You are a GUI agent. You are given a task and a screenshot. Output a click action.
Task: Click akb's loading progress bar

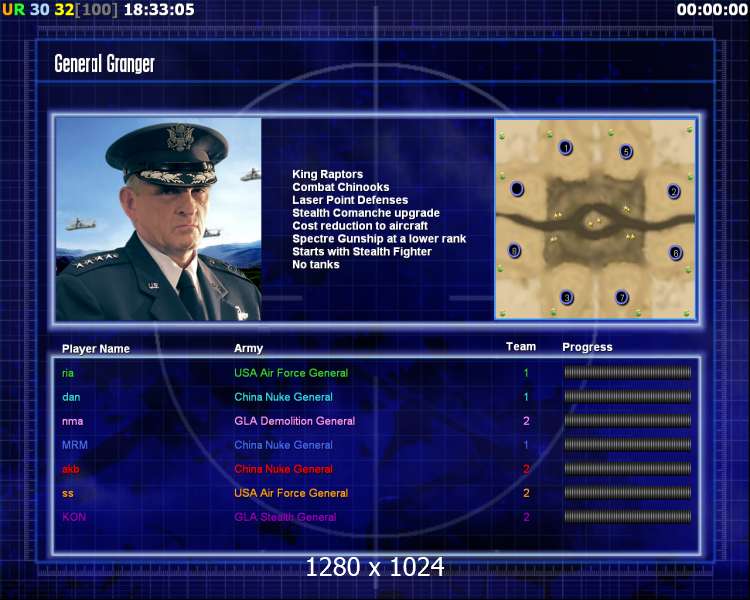(628, 468)
